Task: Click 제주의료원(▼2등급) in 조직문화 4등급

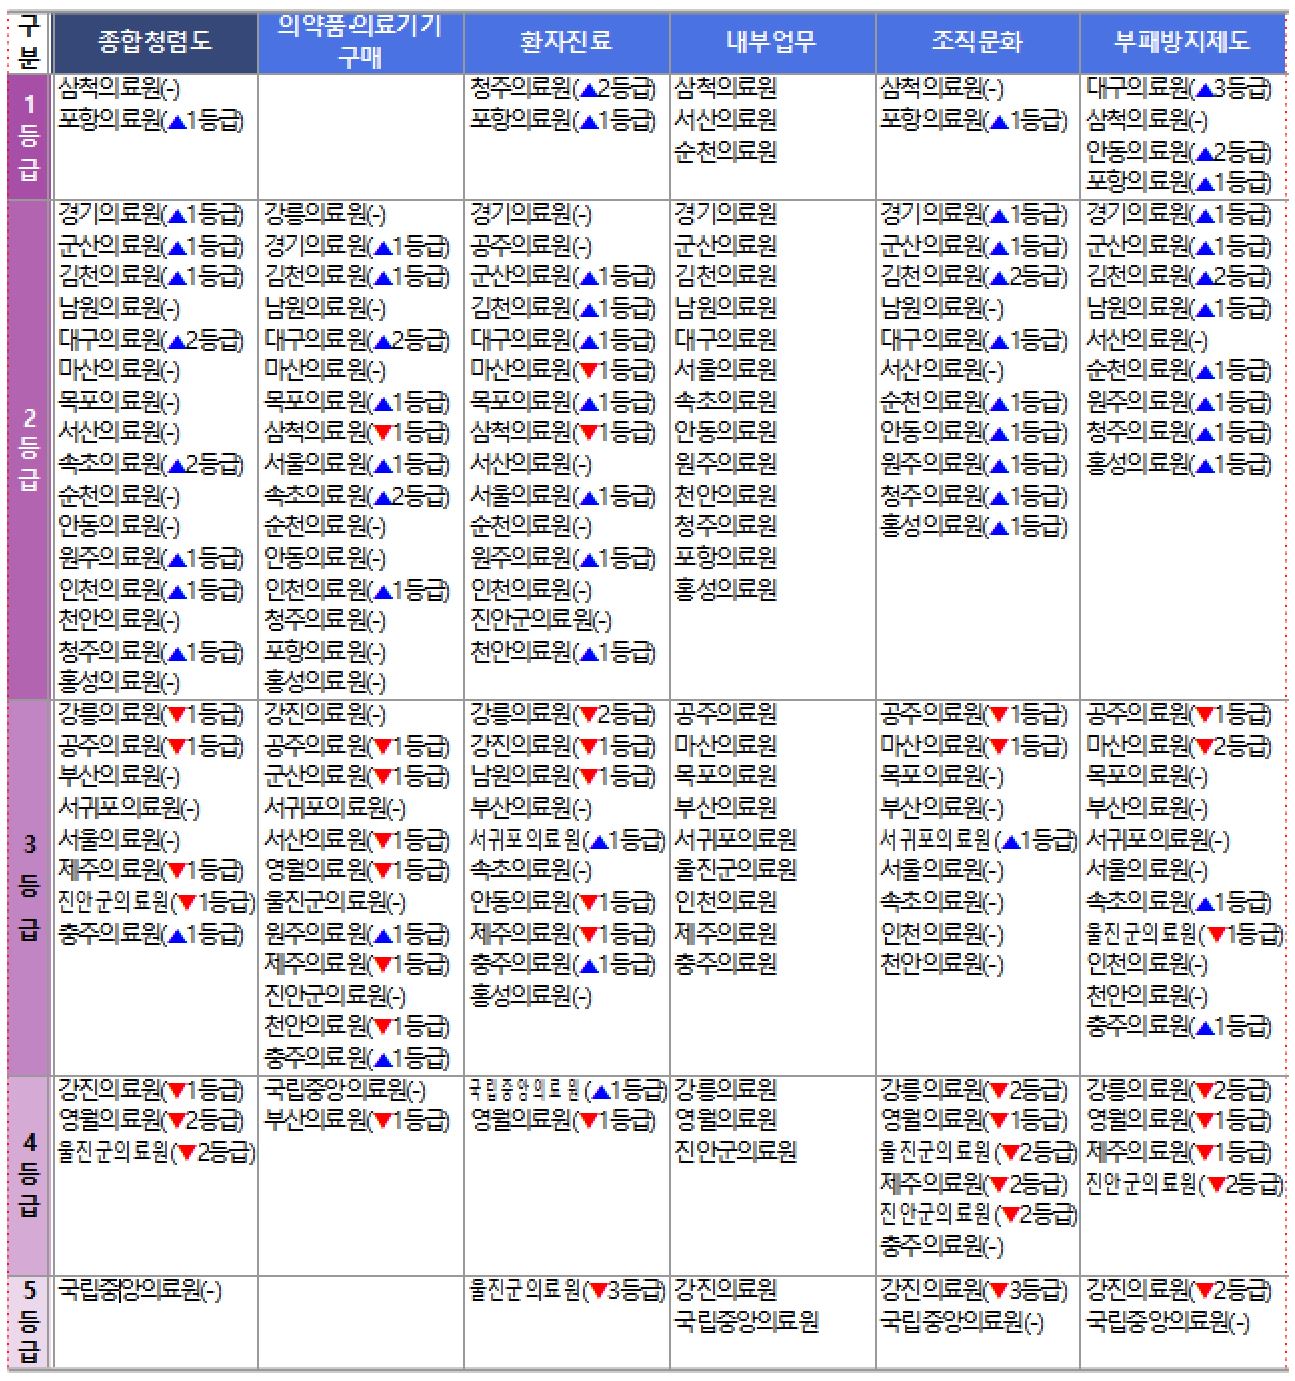Action: (974, 1183)
